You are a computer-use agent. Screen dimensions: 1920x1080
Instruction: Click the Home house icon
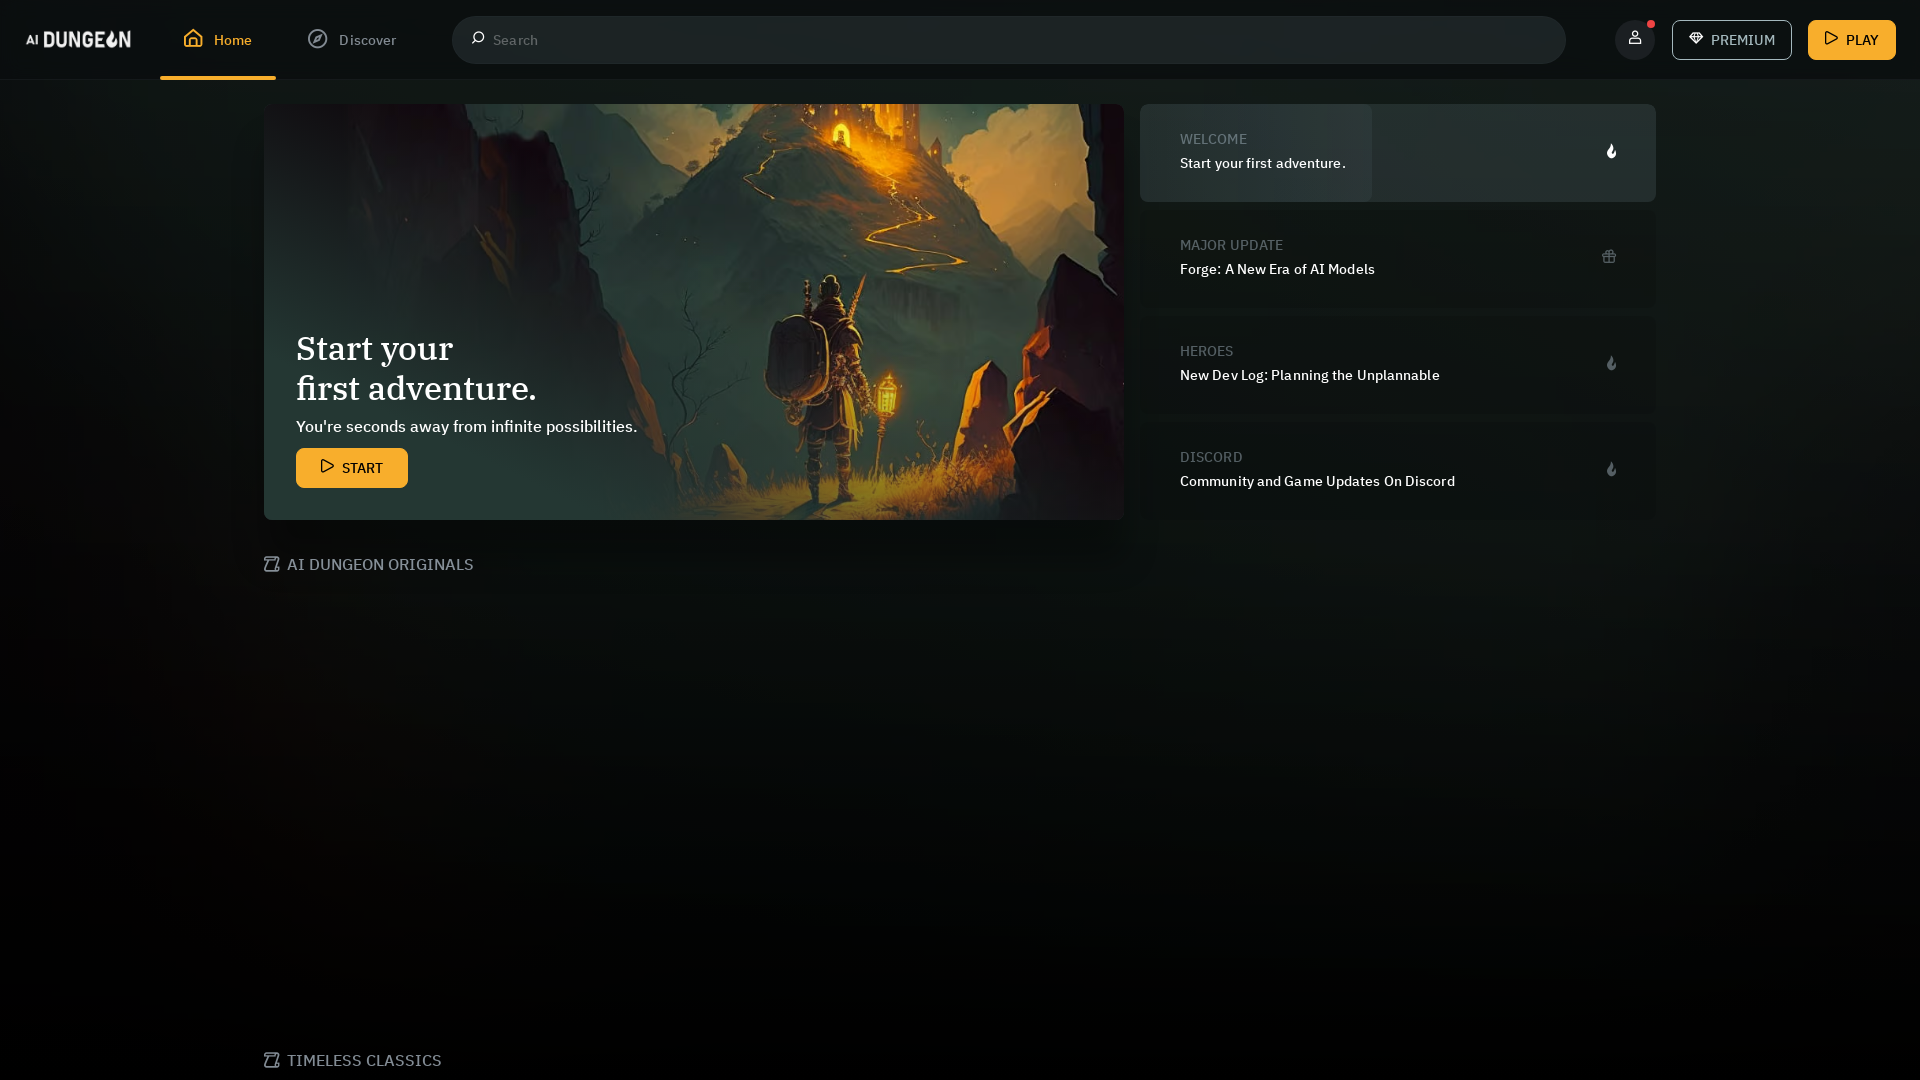pos(193,38)
